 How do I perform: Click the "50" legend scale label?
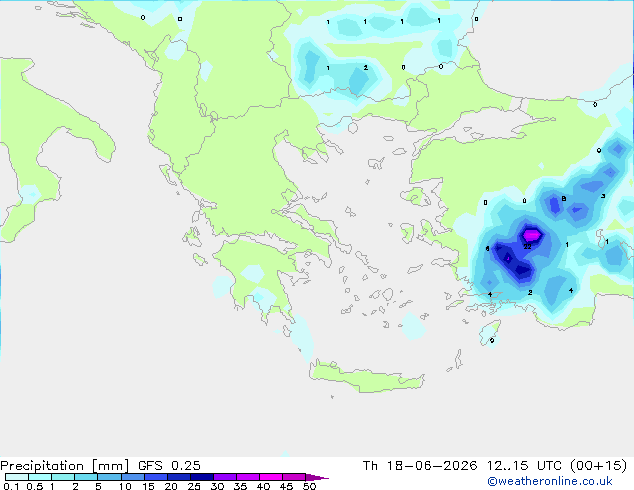(309, 486)
